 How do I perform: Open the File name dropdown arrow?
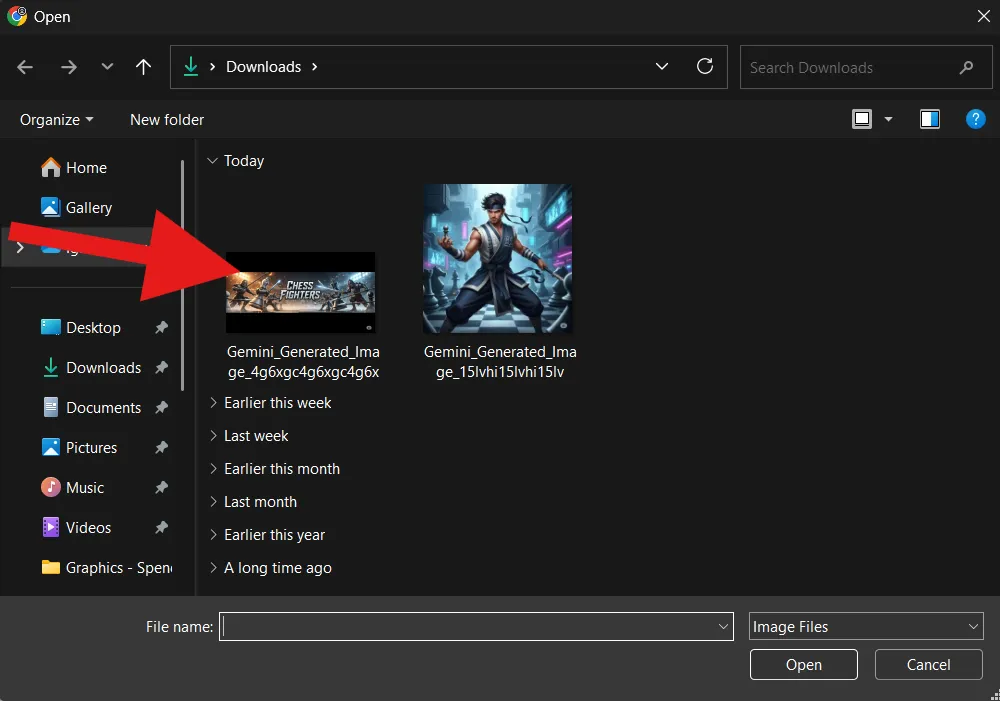723,626
